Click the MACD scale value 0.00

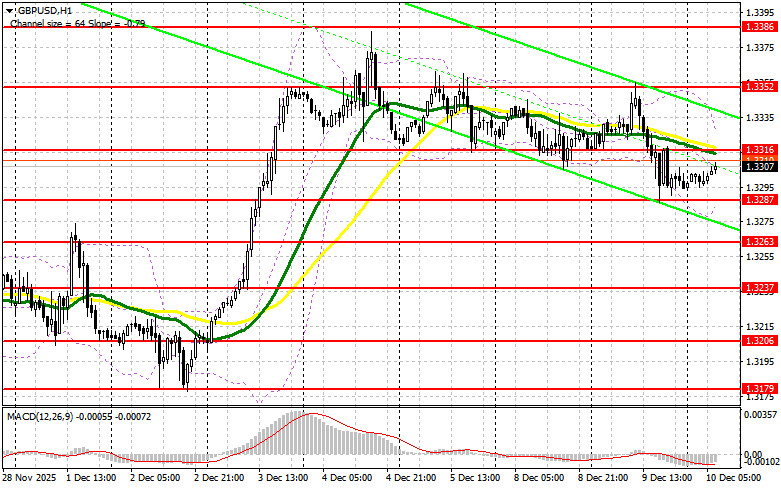coord(755,455)
